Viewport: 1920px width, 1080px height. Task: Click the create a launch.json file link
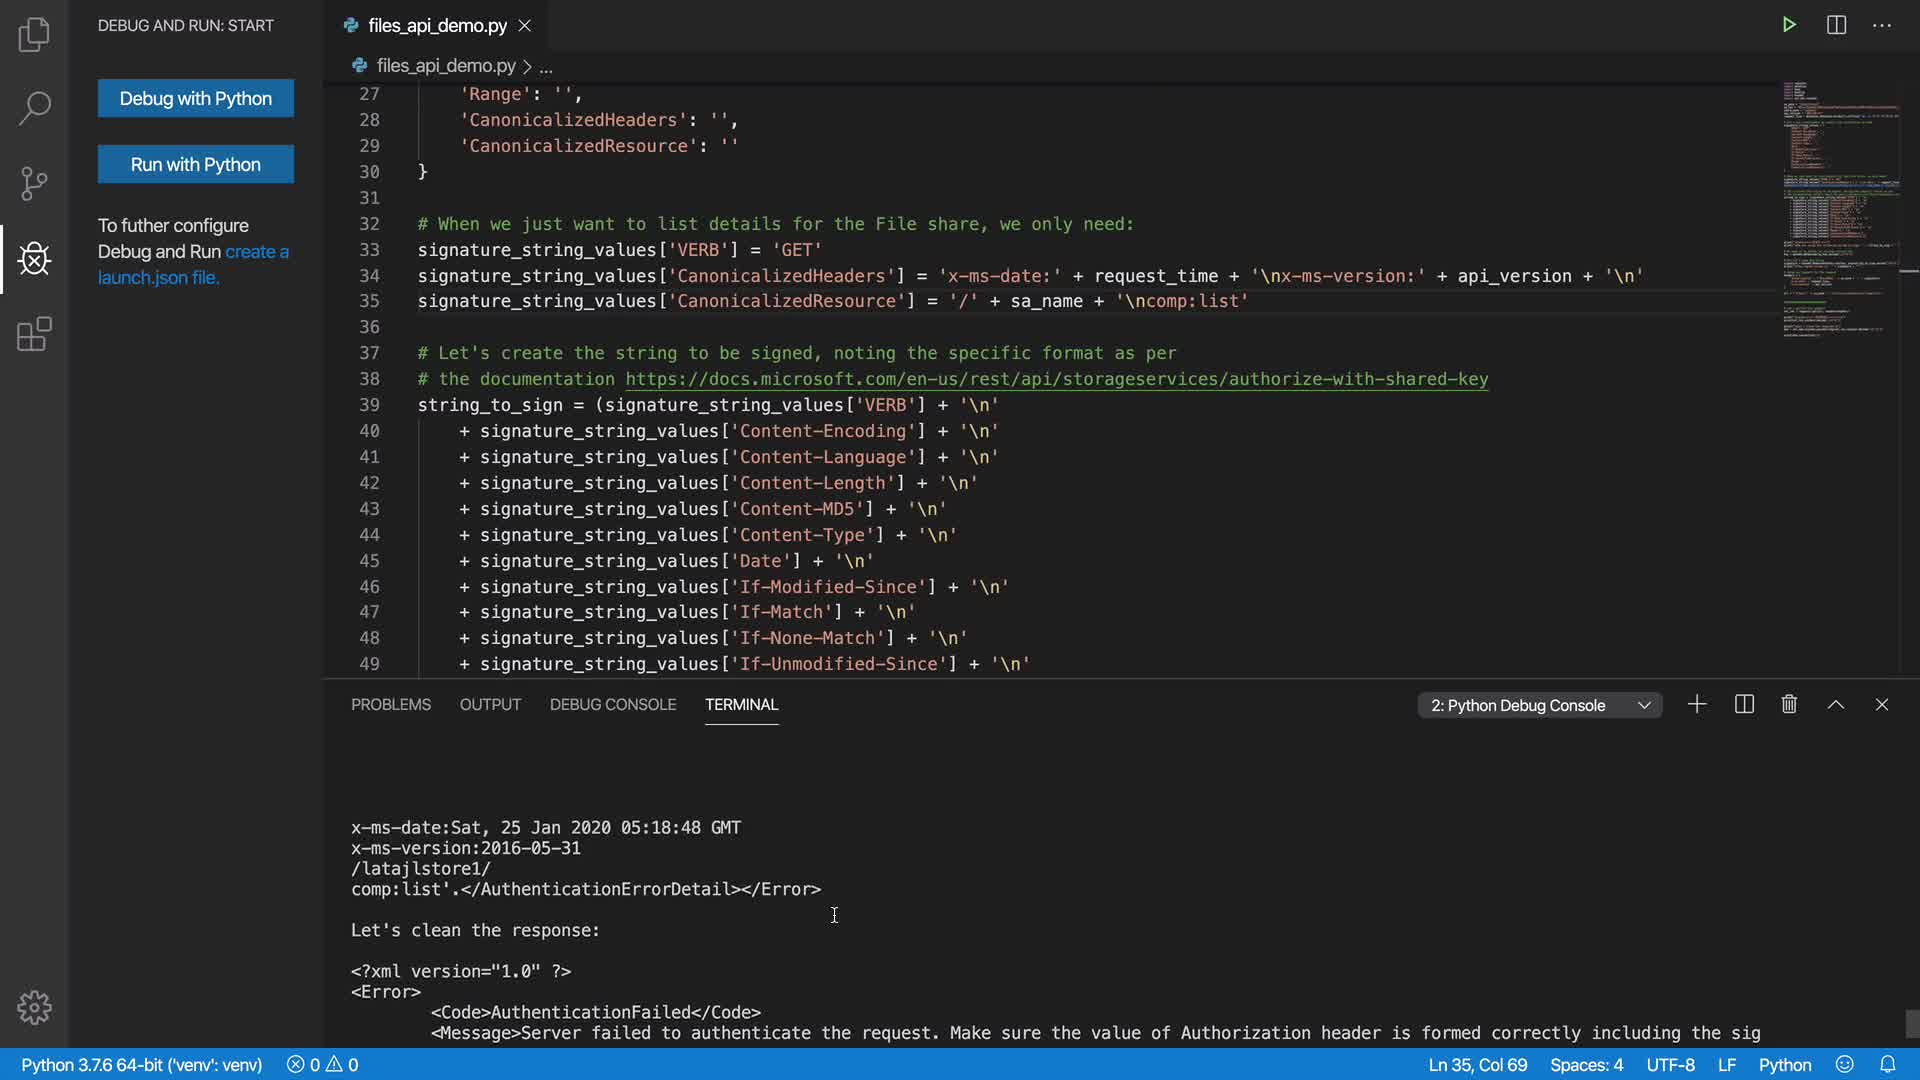(x=158, y=278)
